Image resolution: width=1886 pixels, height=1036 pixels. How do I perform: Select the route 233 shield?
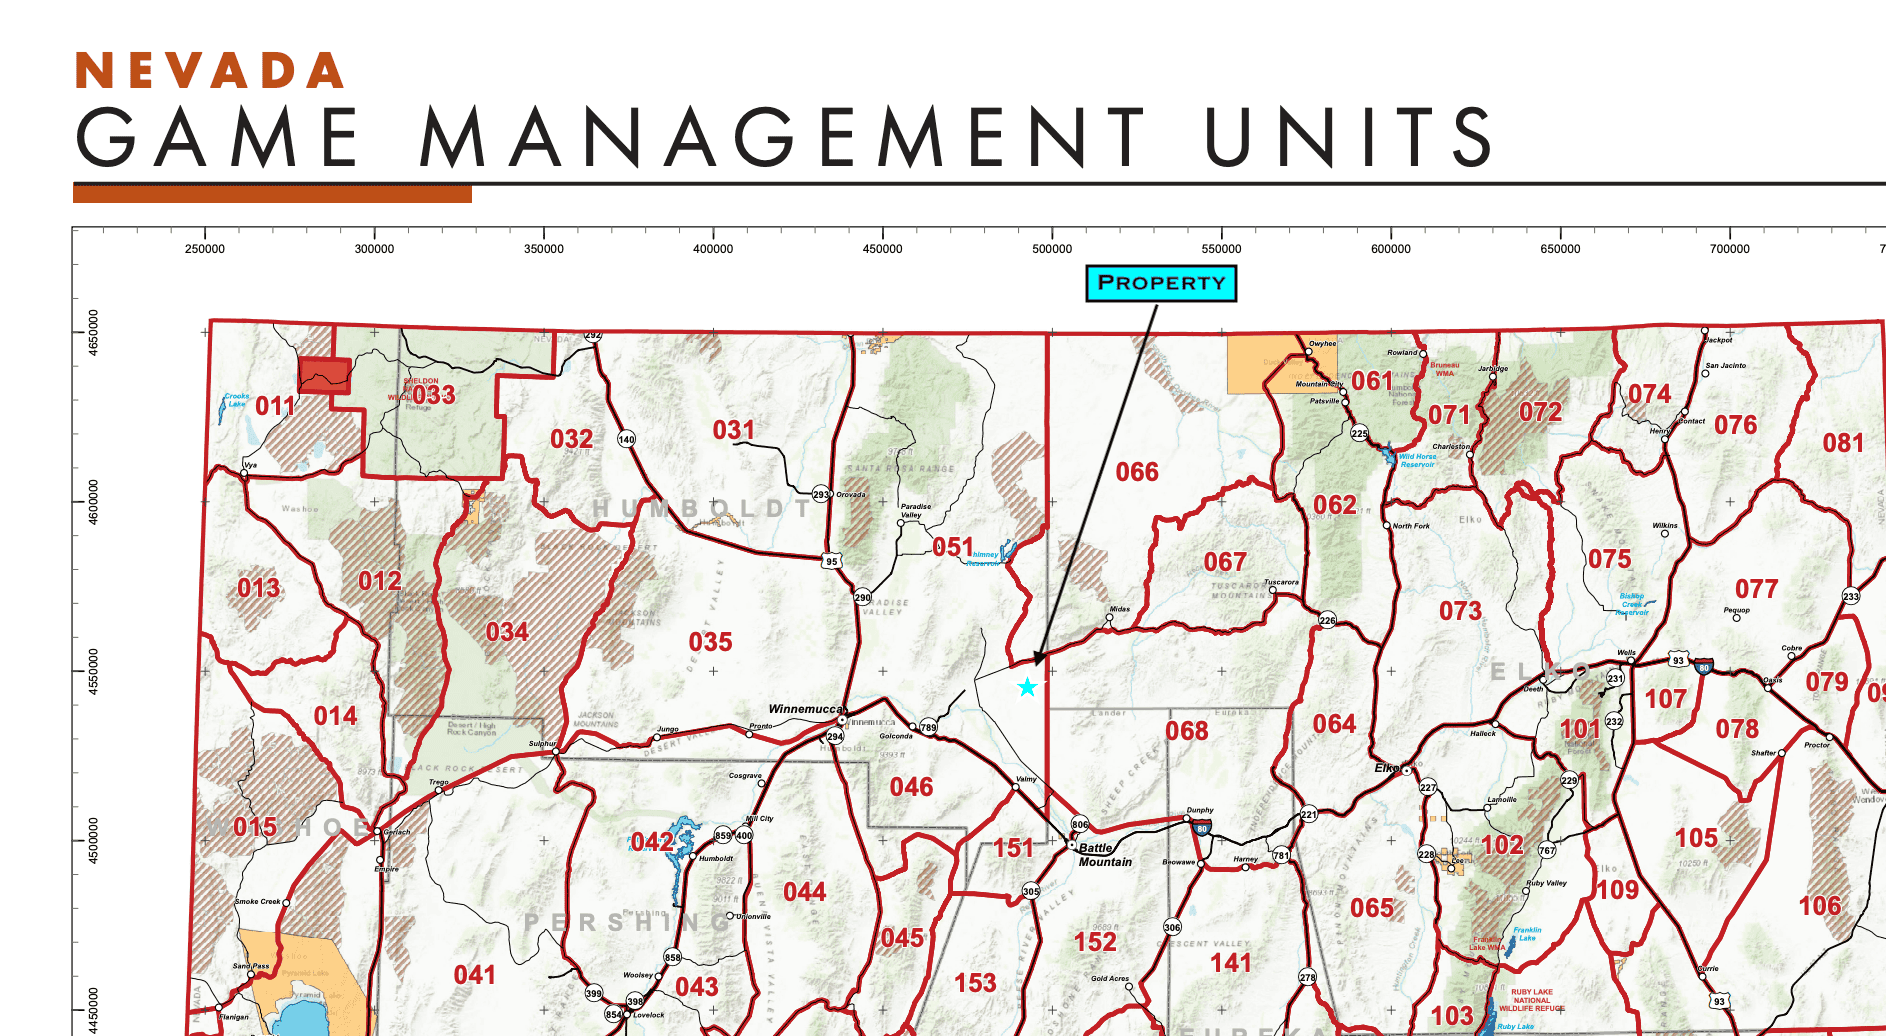coord(1851,596)
